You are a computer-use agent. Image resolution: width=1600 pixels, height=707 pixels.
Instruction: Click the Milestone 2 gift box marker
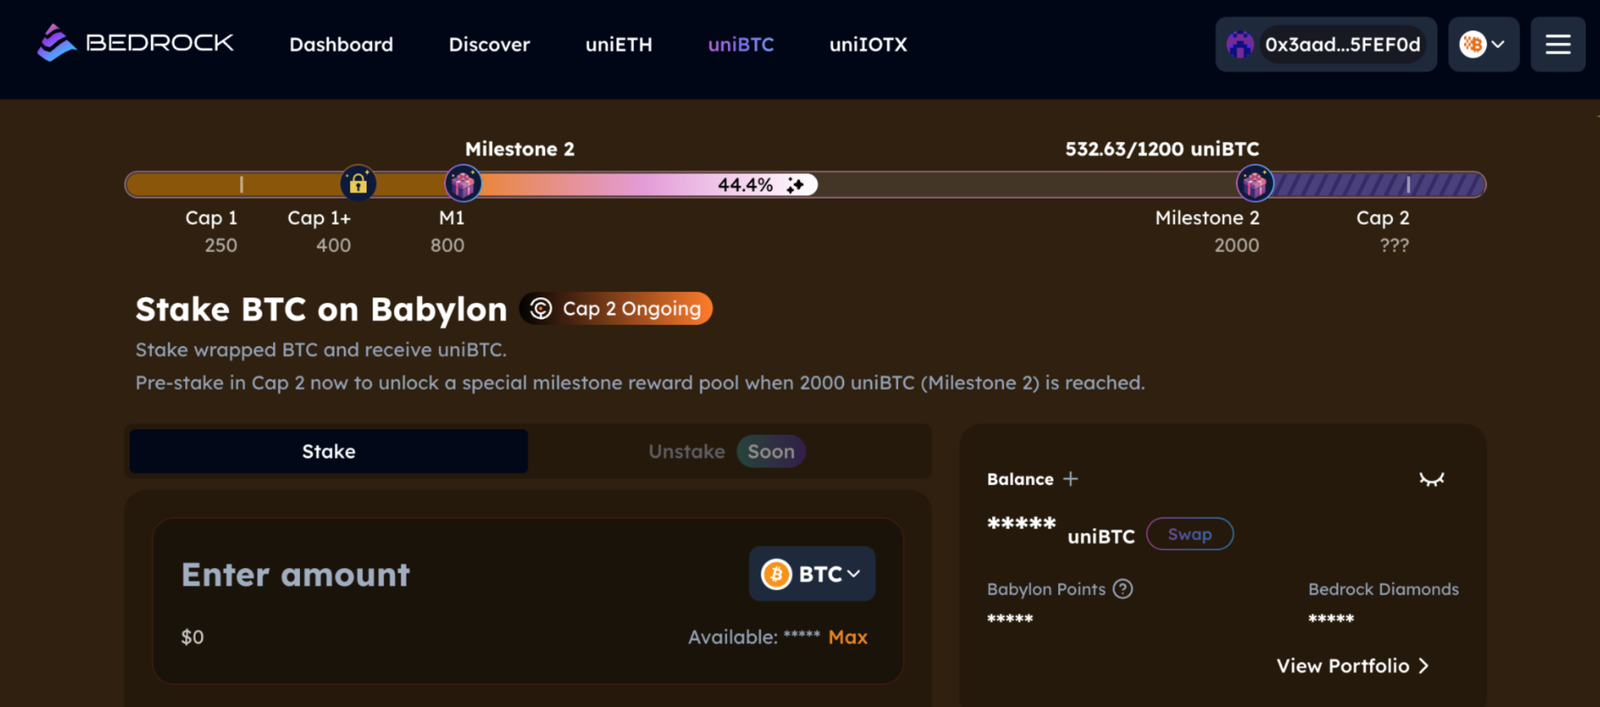point(1255,184)
